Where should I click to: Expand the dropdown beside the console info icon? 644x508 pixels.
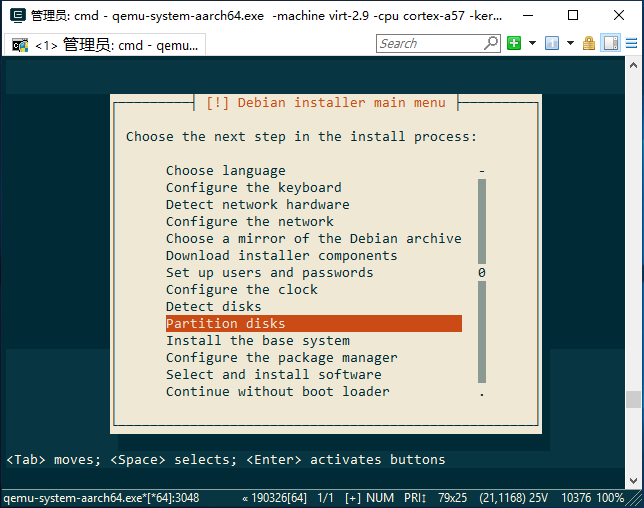click(x=570, y=43)
